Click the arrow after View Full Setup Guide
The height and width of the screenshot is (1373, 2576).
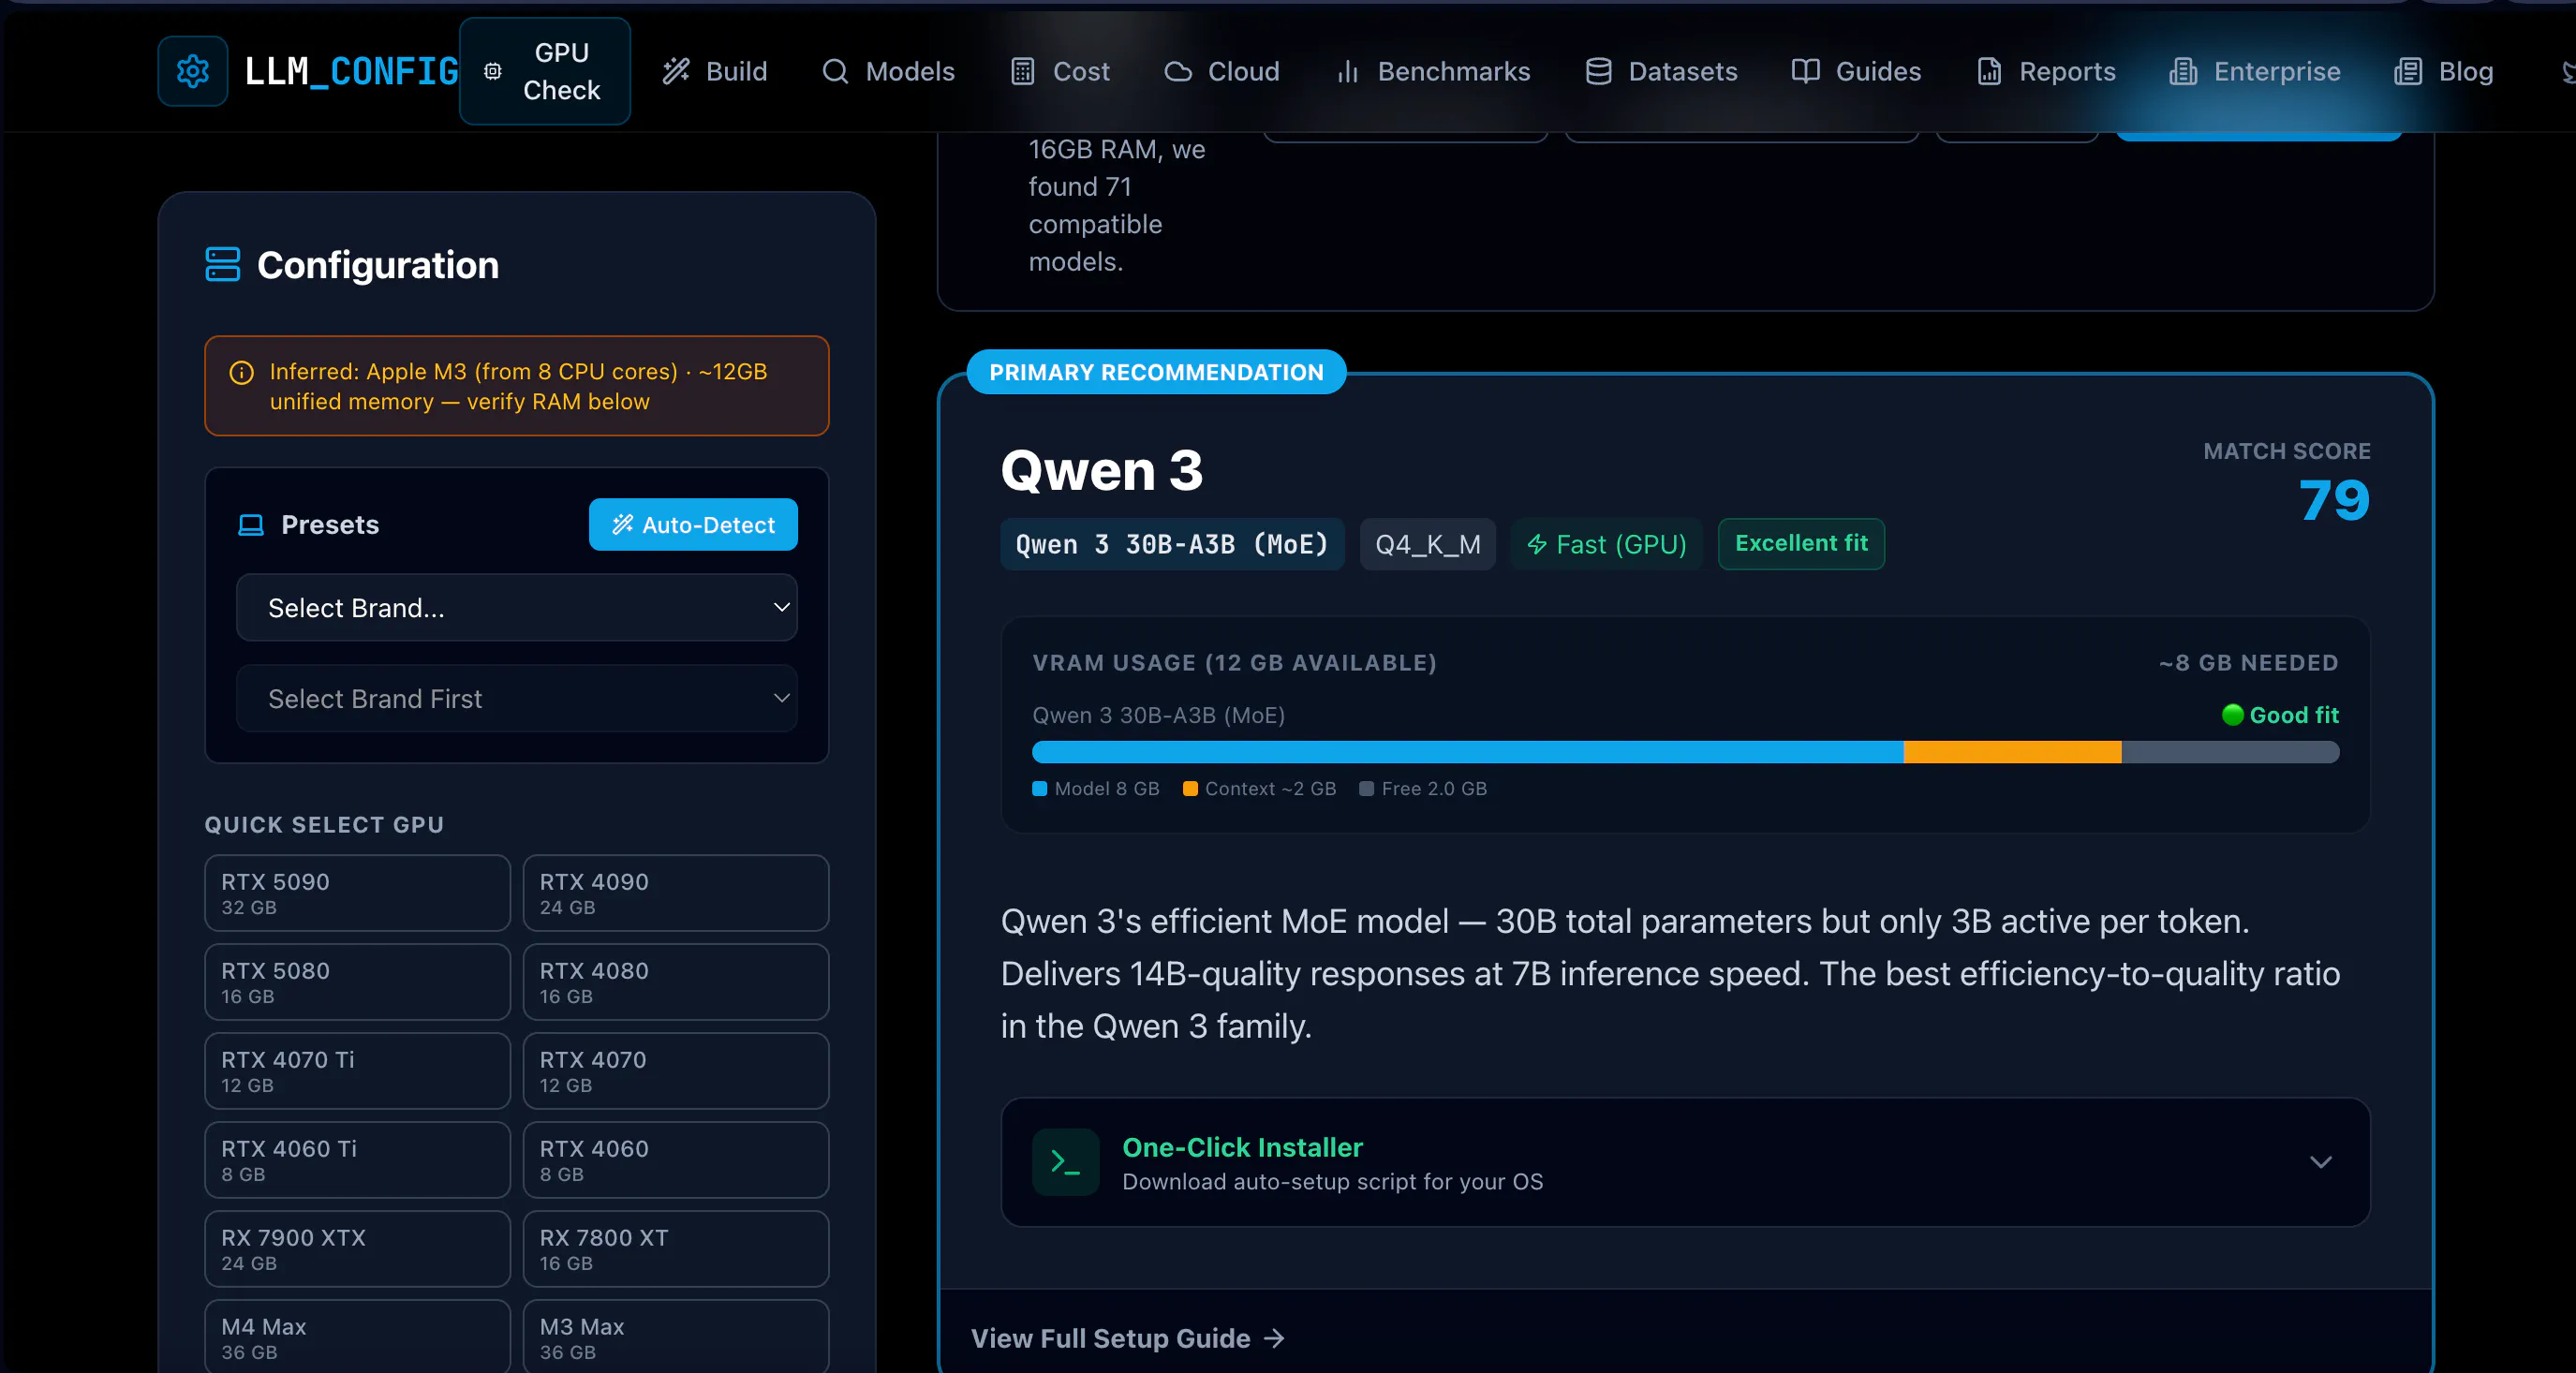click(1274, 1338)
